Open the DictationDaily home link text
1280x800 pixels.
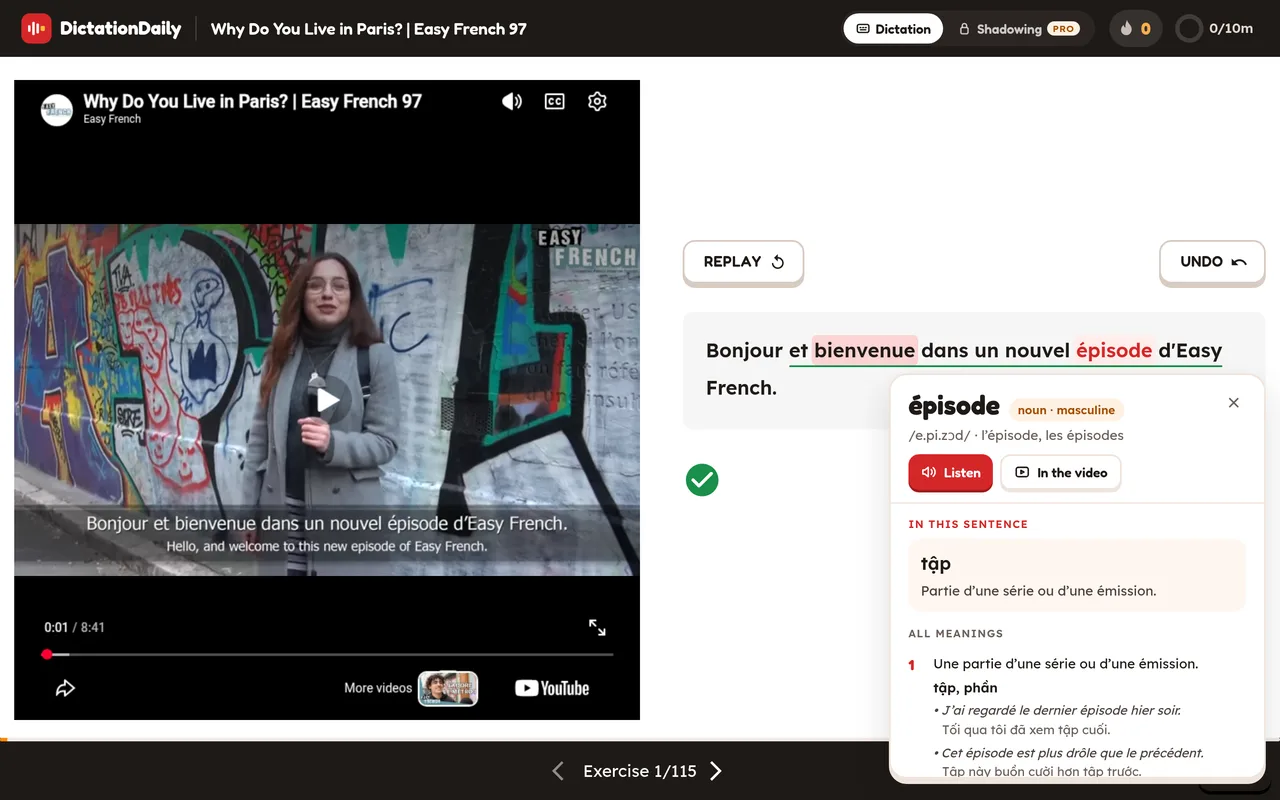[120, 29]
